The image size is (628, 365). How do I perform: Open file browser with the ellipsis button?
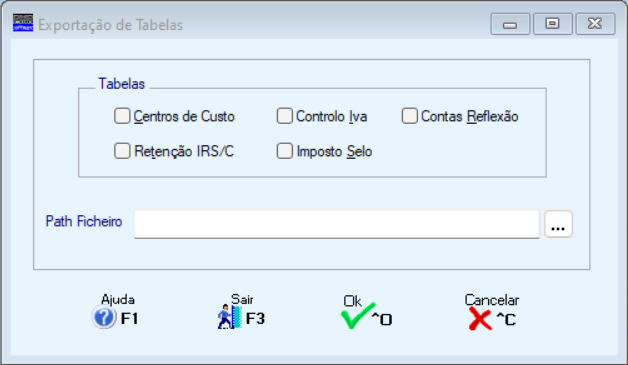pyautogui.click(x=558, y=224)
